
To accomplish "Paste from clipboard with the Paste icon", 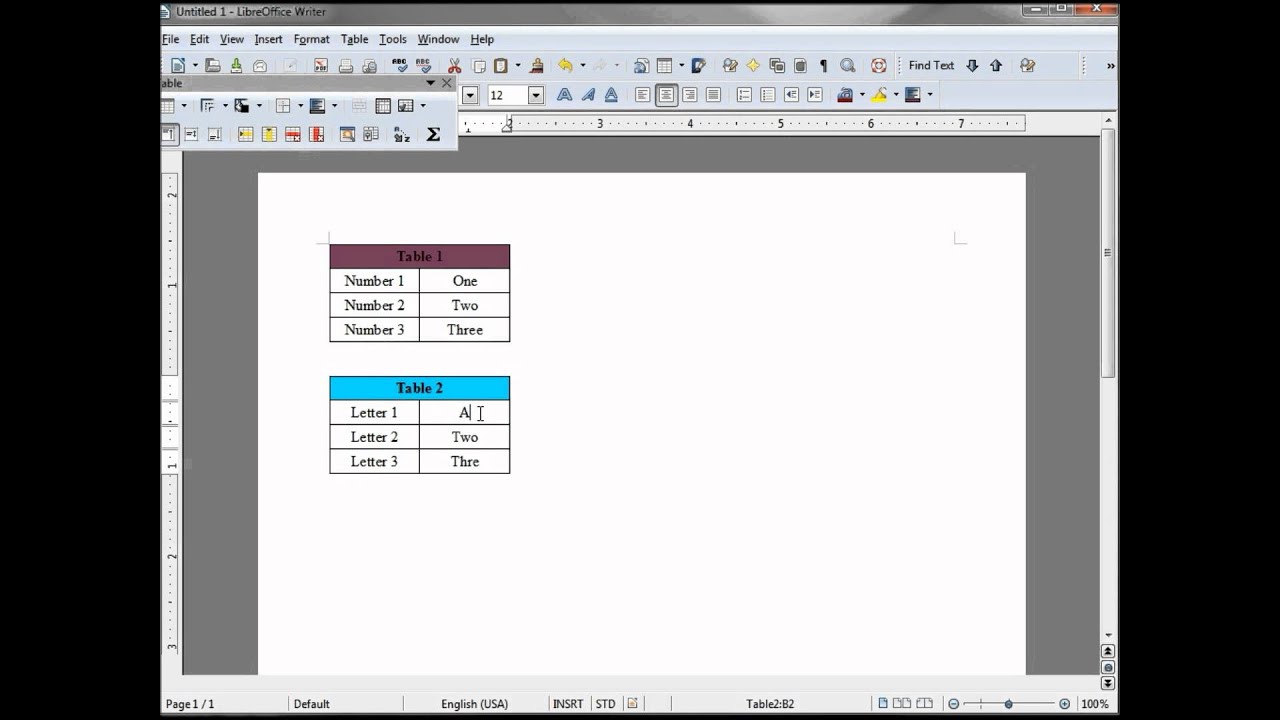I will pos(500,65).
